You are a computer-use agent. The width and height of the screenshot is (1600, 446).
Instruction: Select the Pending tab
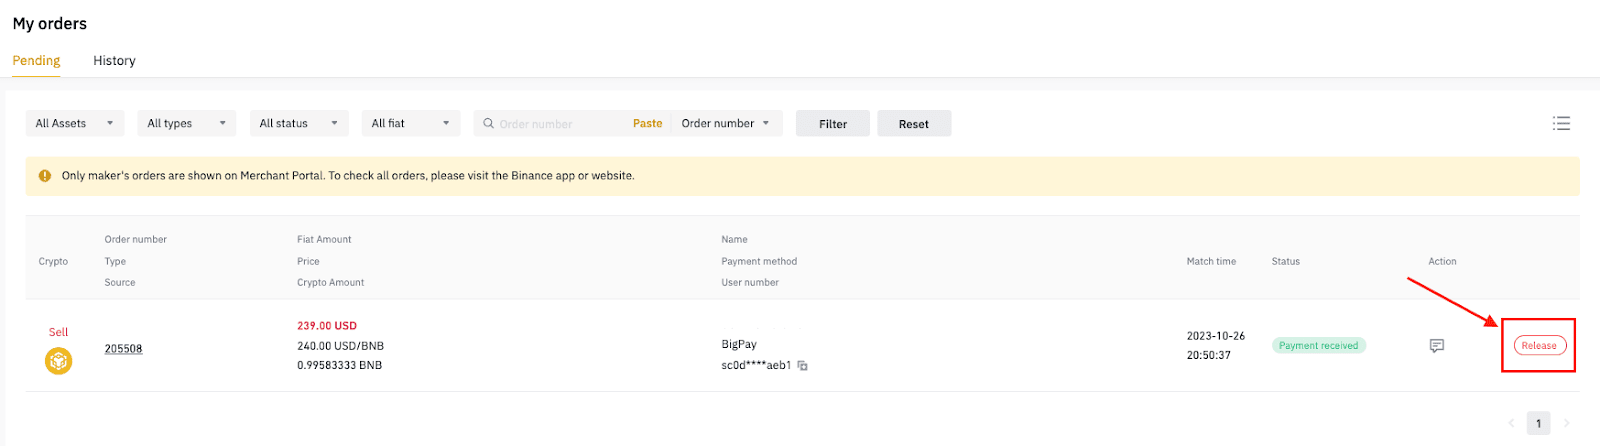36,61
